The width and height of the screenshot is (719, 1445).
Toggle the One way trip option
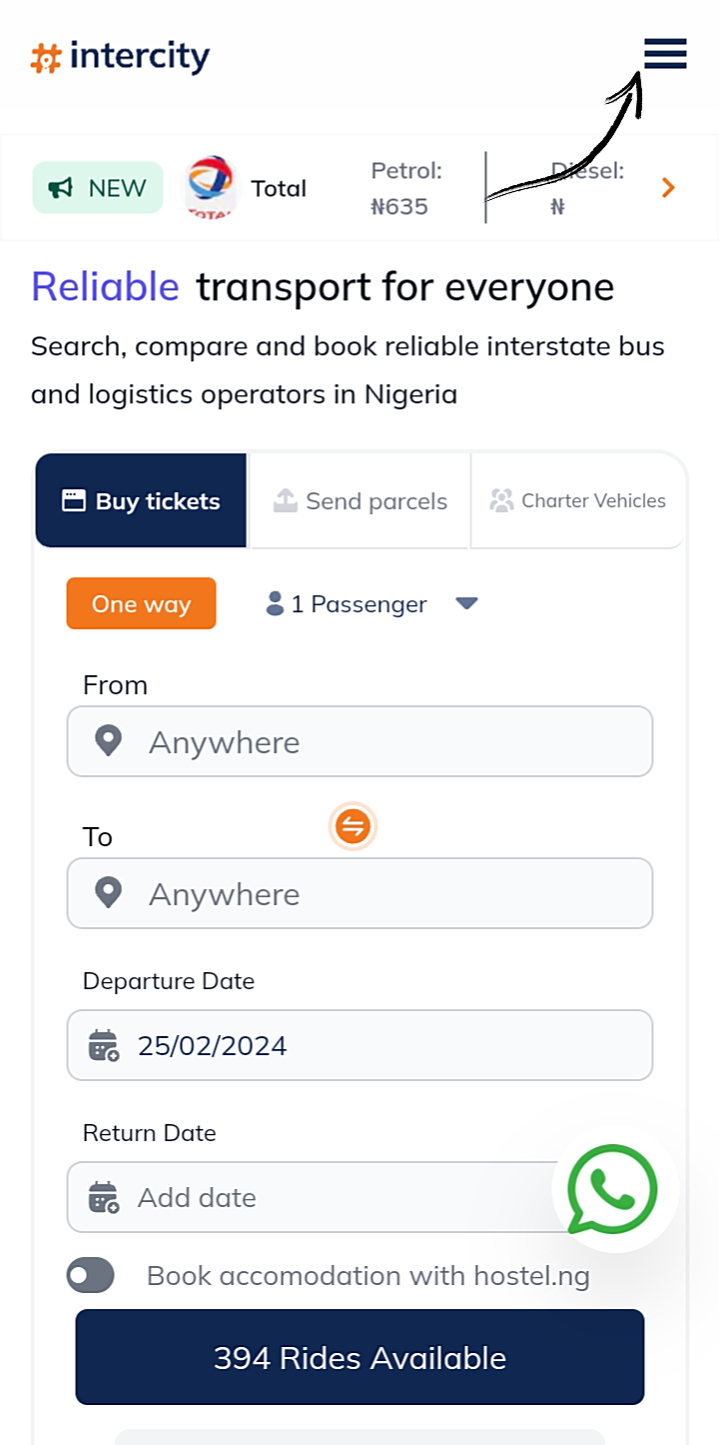pos(141,603)
